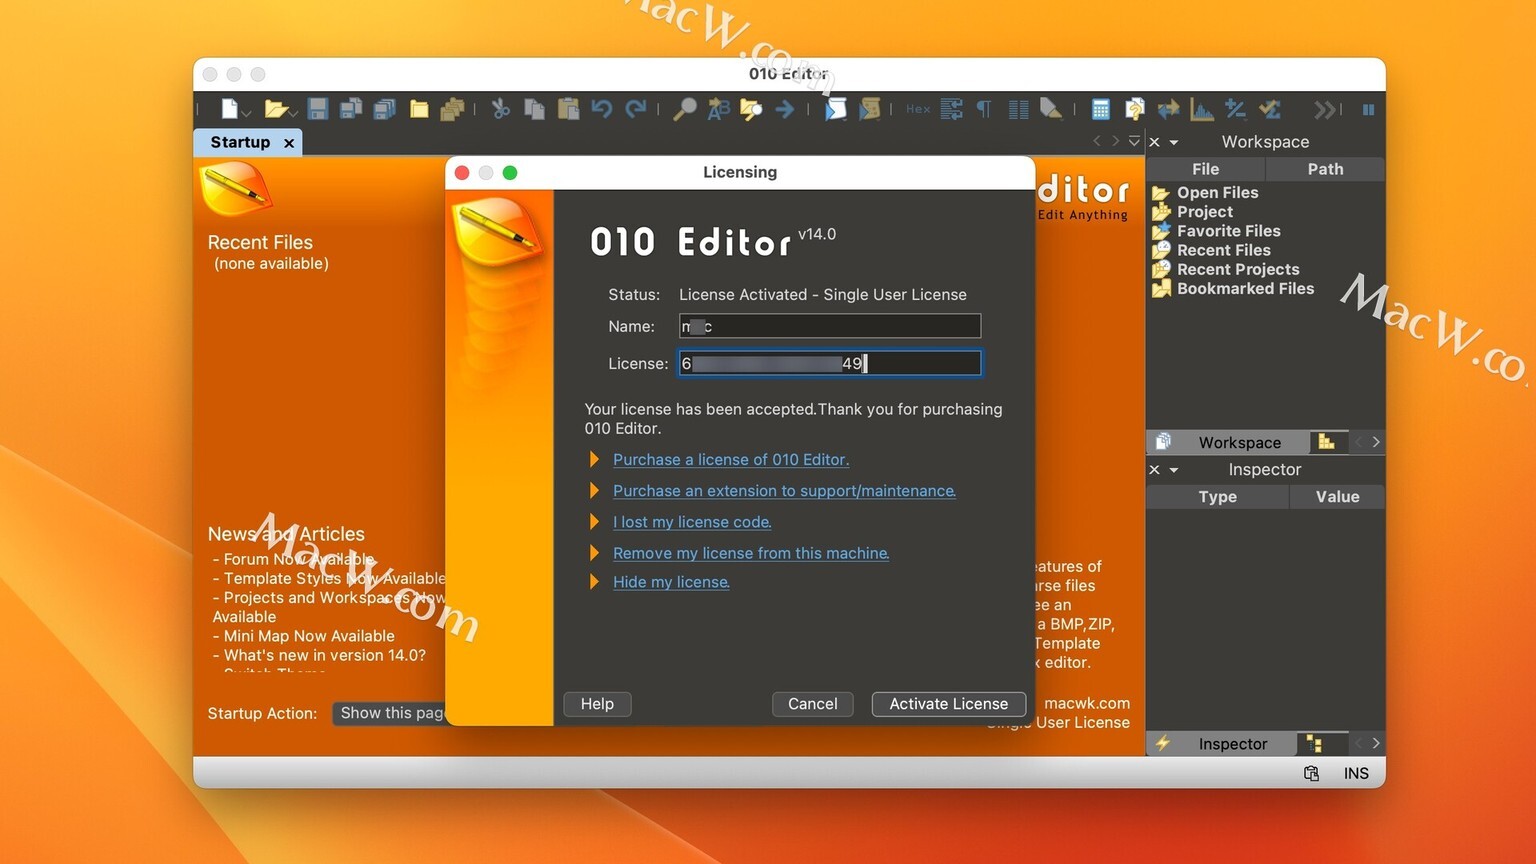Screen dimensions: 1536x864
Task: Click the License field in Licensing dialog
Action: pyautogui.click(x=830, y=363)
